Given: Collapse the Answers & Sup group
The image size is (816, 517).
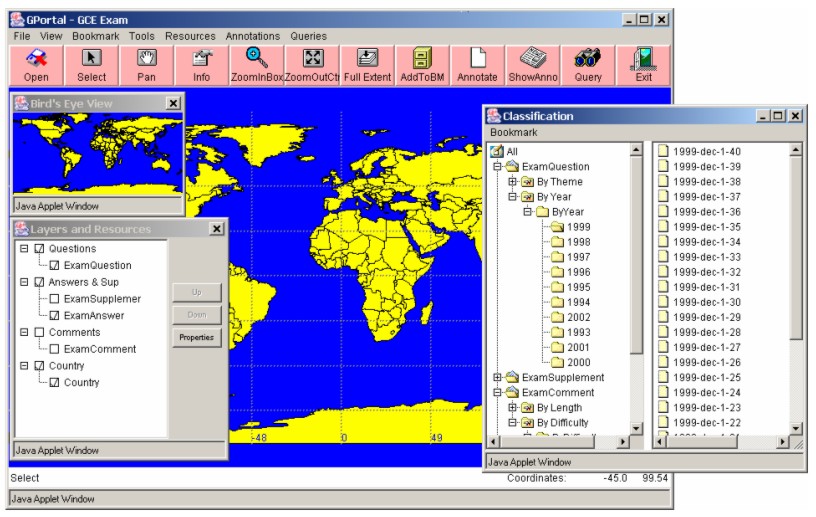Looking at the screenshot, I should pos(24,282).
